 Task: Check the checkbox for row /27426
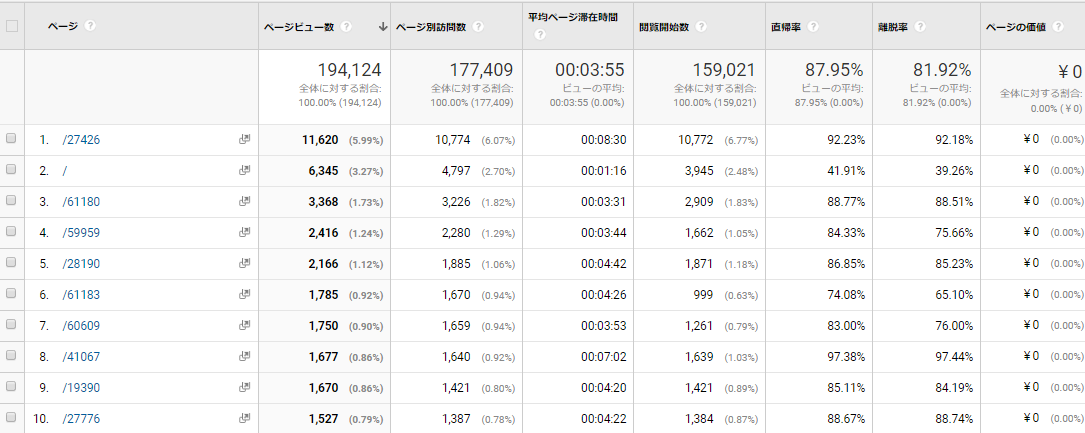tap(12, 140)
